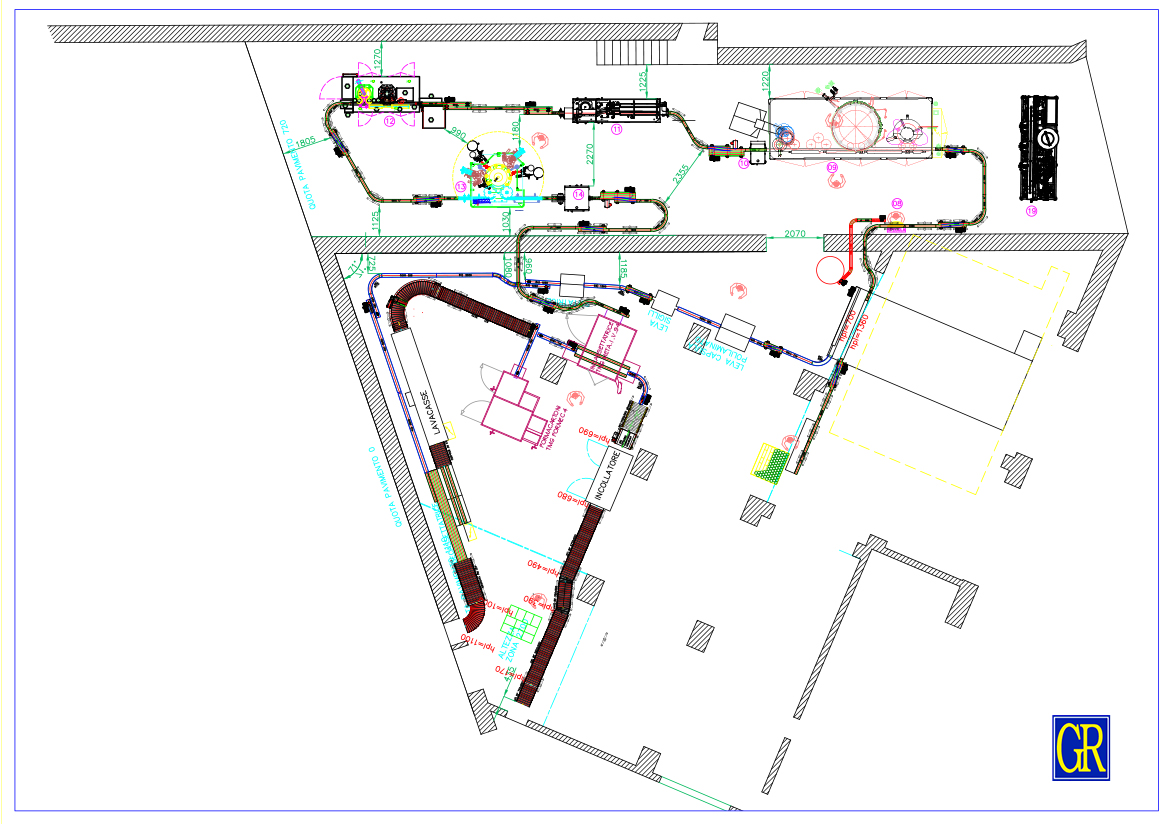Select the green grid ALTEZZA ZONA block

click(x=523, y=624)
